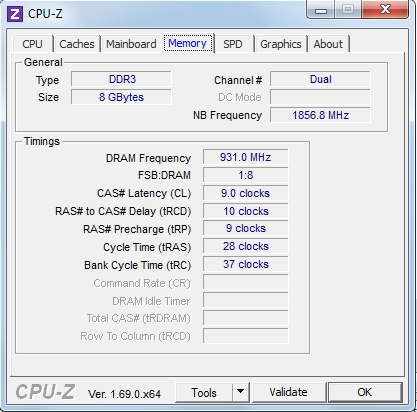
Task: Switch to the CPU tab
Action: [32, 44]
